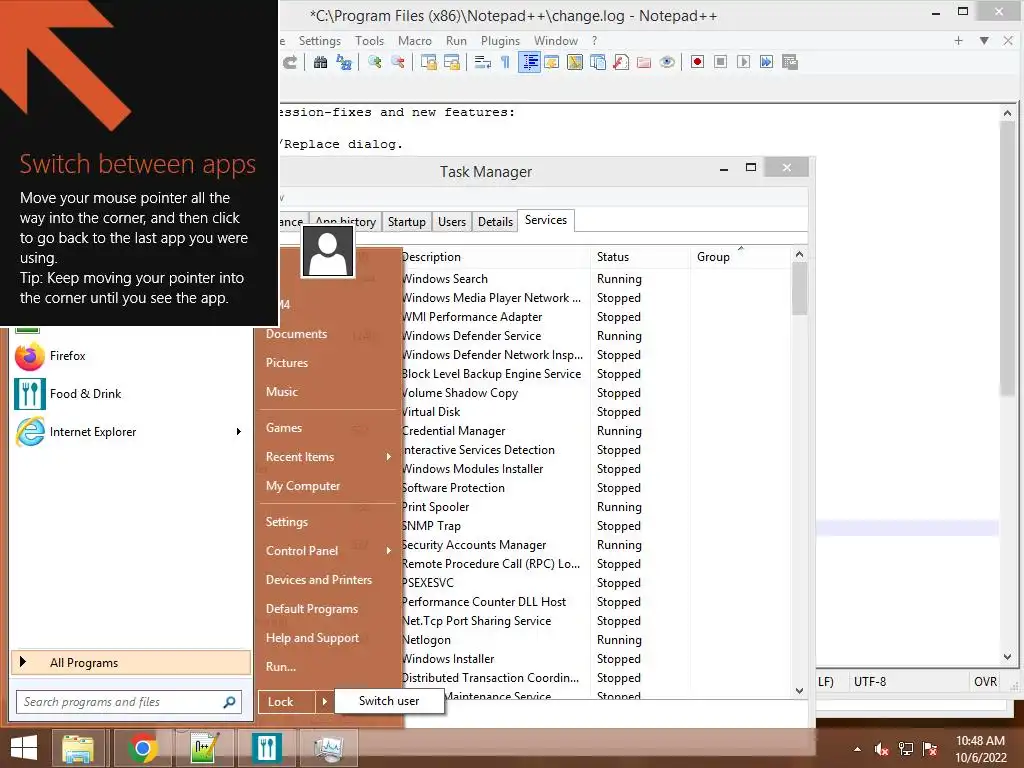
Task: Open the Function List icon
Action: point(621,62)
